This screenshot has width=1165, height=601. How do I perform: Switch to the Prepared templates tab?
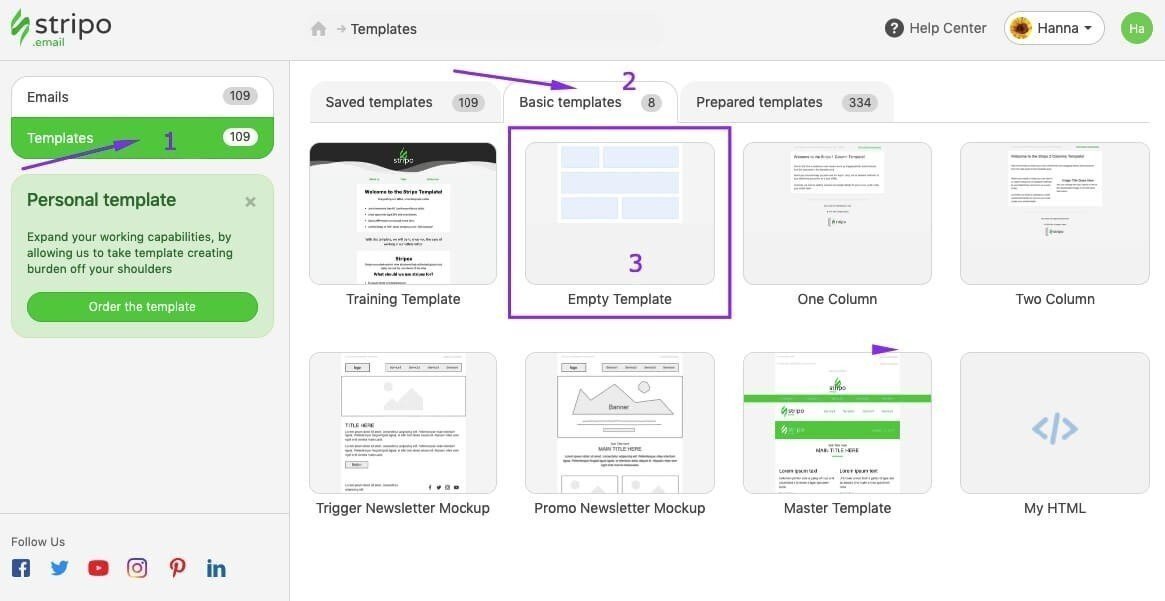click(x=759, y=101)
